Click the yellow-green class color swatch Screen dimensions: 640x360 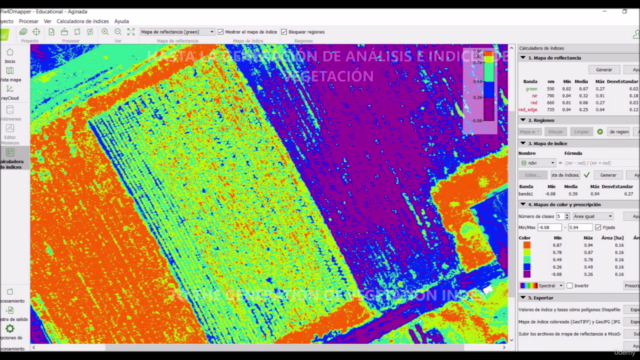(x=527, y=252)
